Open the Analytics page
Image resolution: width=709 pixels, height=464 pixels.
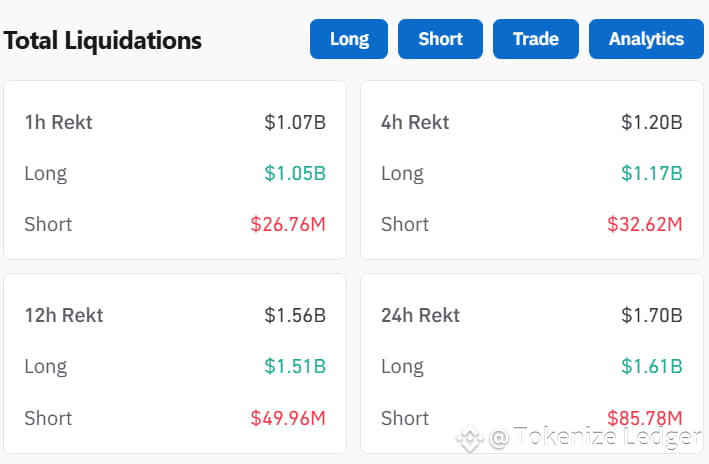(x=646, y=39)
